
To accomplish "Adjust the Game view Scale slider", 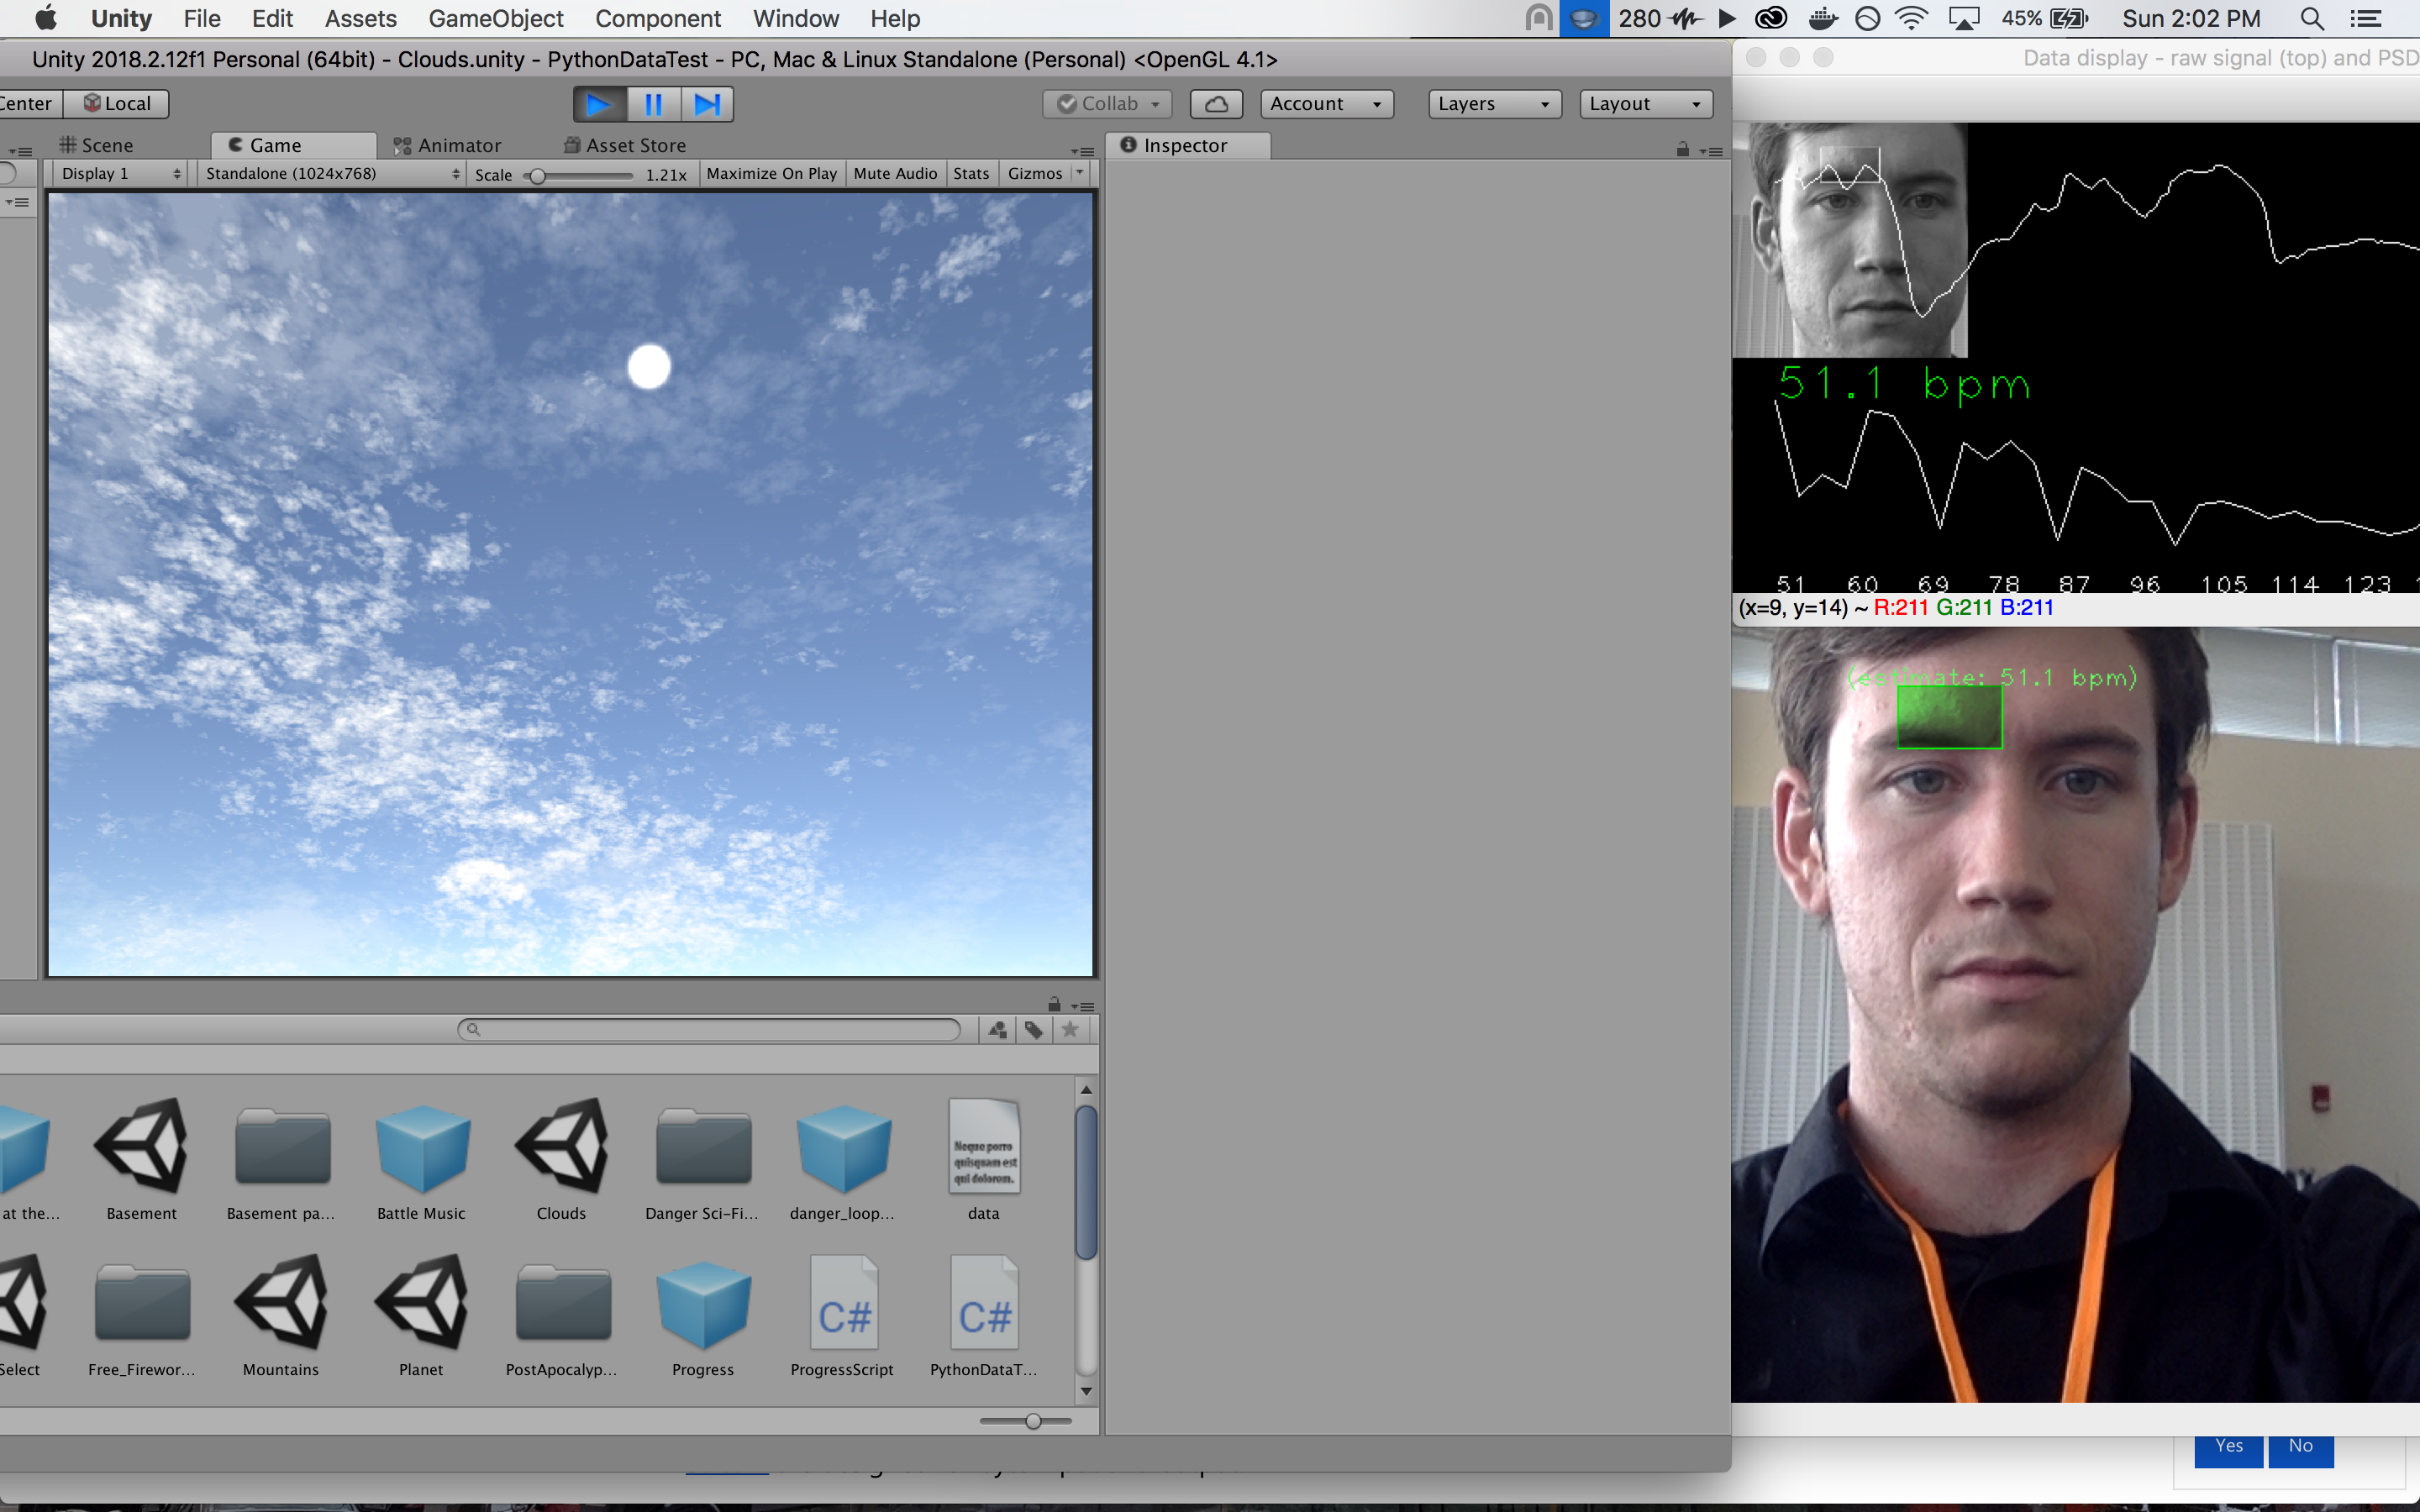I will [x=538, y=177].
